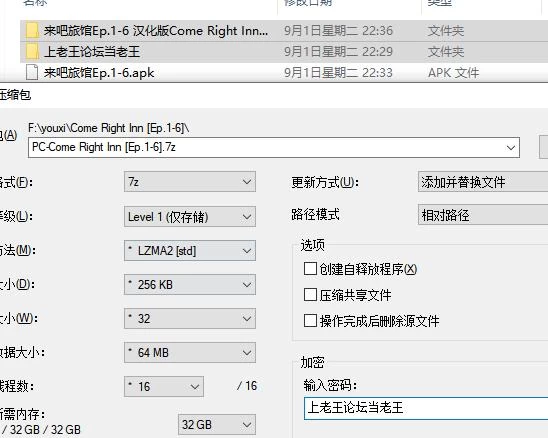Open the 64 MB solid block size dropdown
Viewport: 548px width, 438px height.
point(190,352)
